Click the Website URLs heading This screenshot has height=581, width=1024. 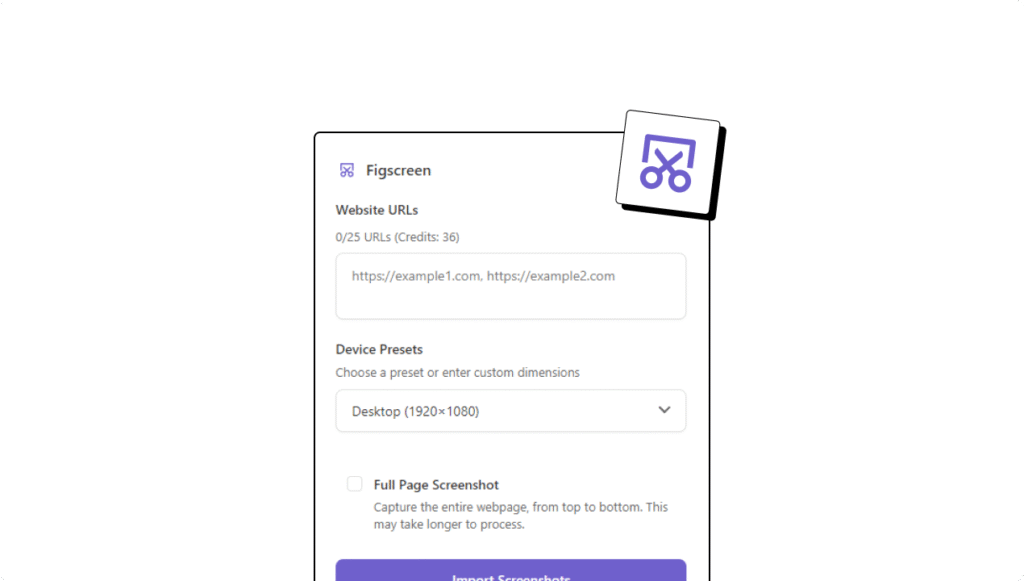point(377,210)
